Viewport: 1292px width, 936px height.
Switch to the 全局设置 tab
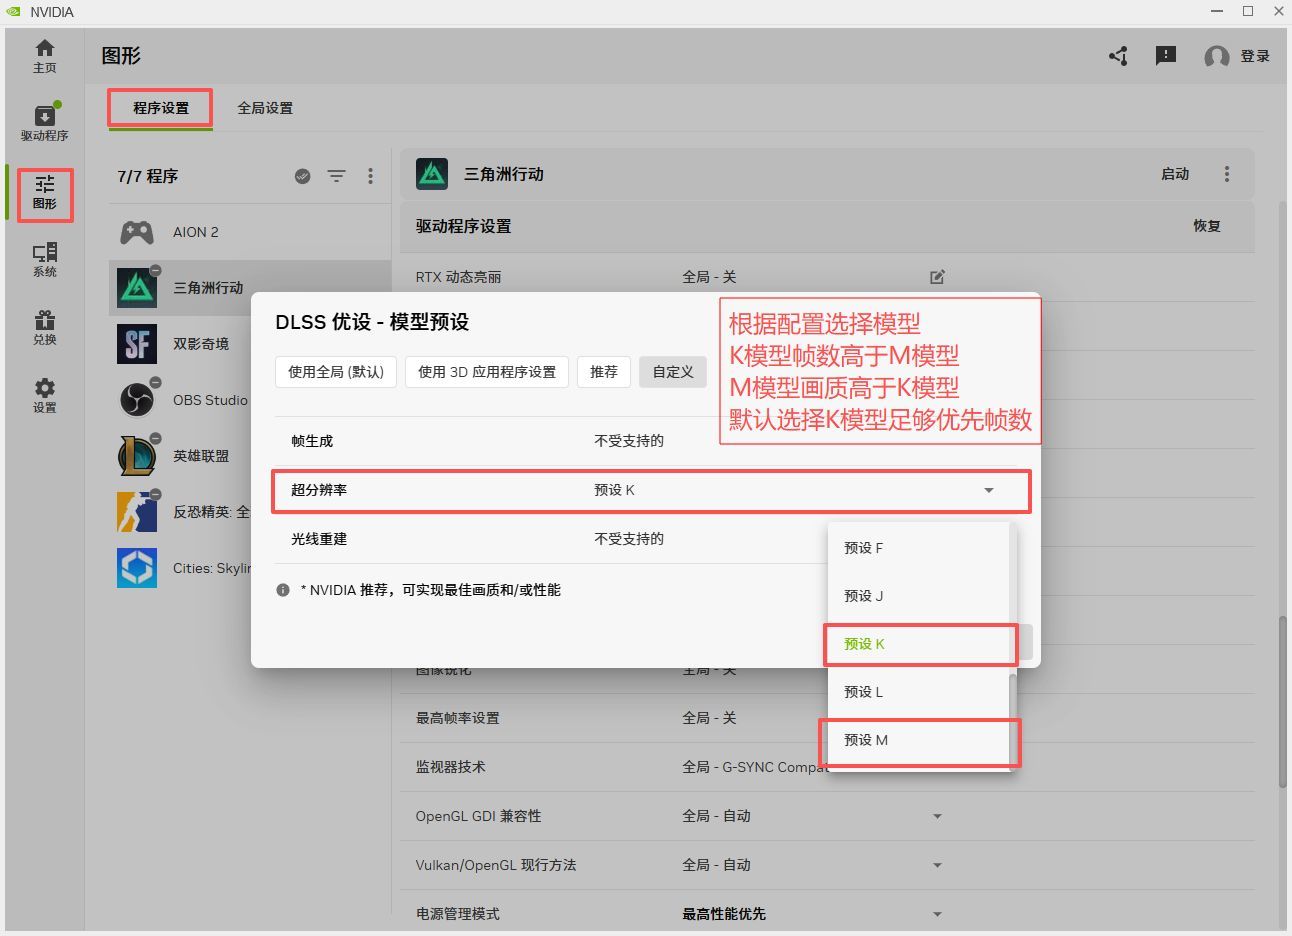point(265,108)
